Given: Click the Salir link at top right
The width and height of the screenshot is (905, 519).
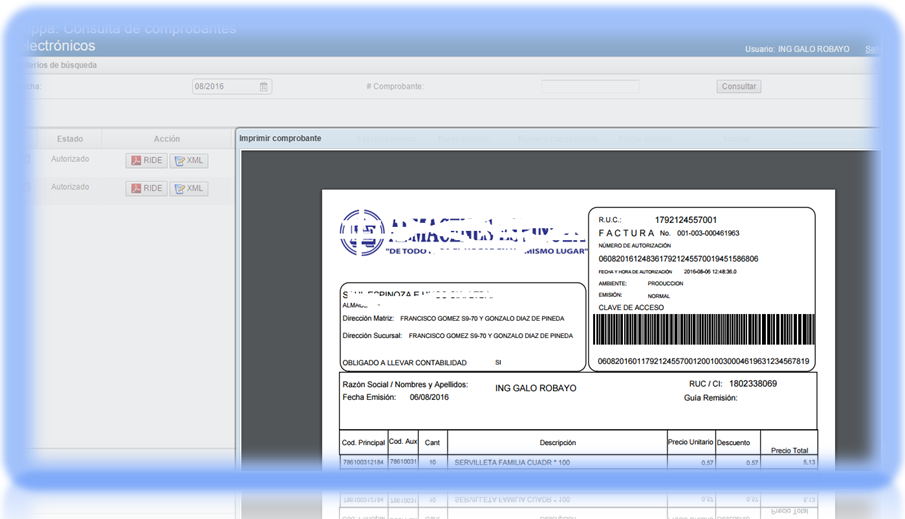Looking at the screenshot, I should (x=871, y=49).
